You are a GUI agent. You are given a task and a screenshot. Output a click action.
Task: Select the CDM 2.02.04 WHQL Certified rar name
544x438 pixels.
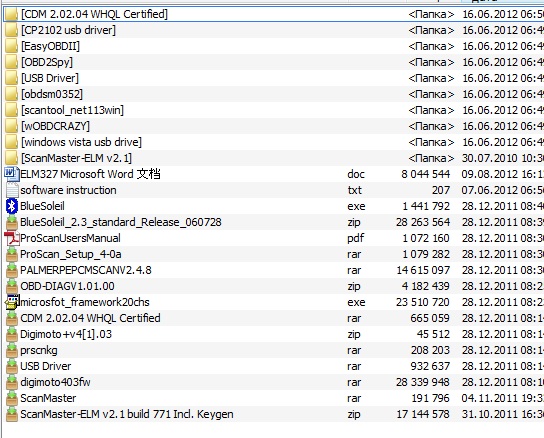click(90, 318)
